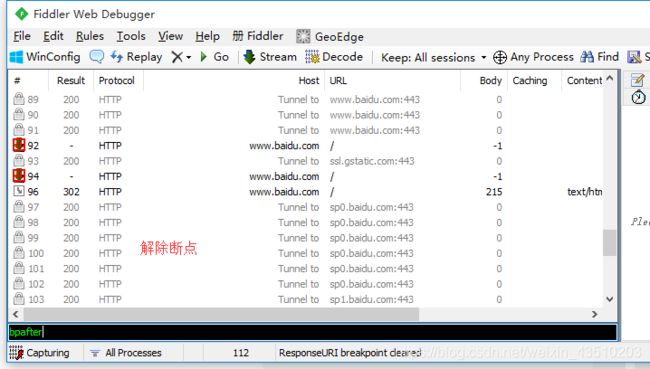This screenshot has width=650, height=369.
Task: Click the breakpoint icon on session 94
Action: (19, 176)
